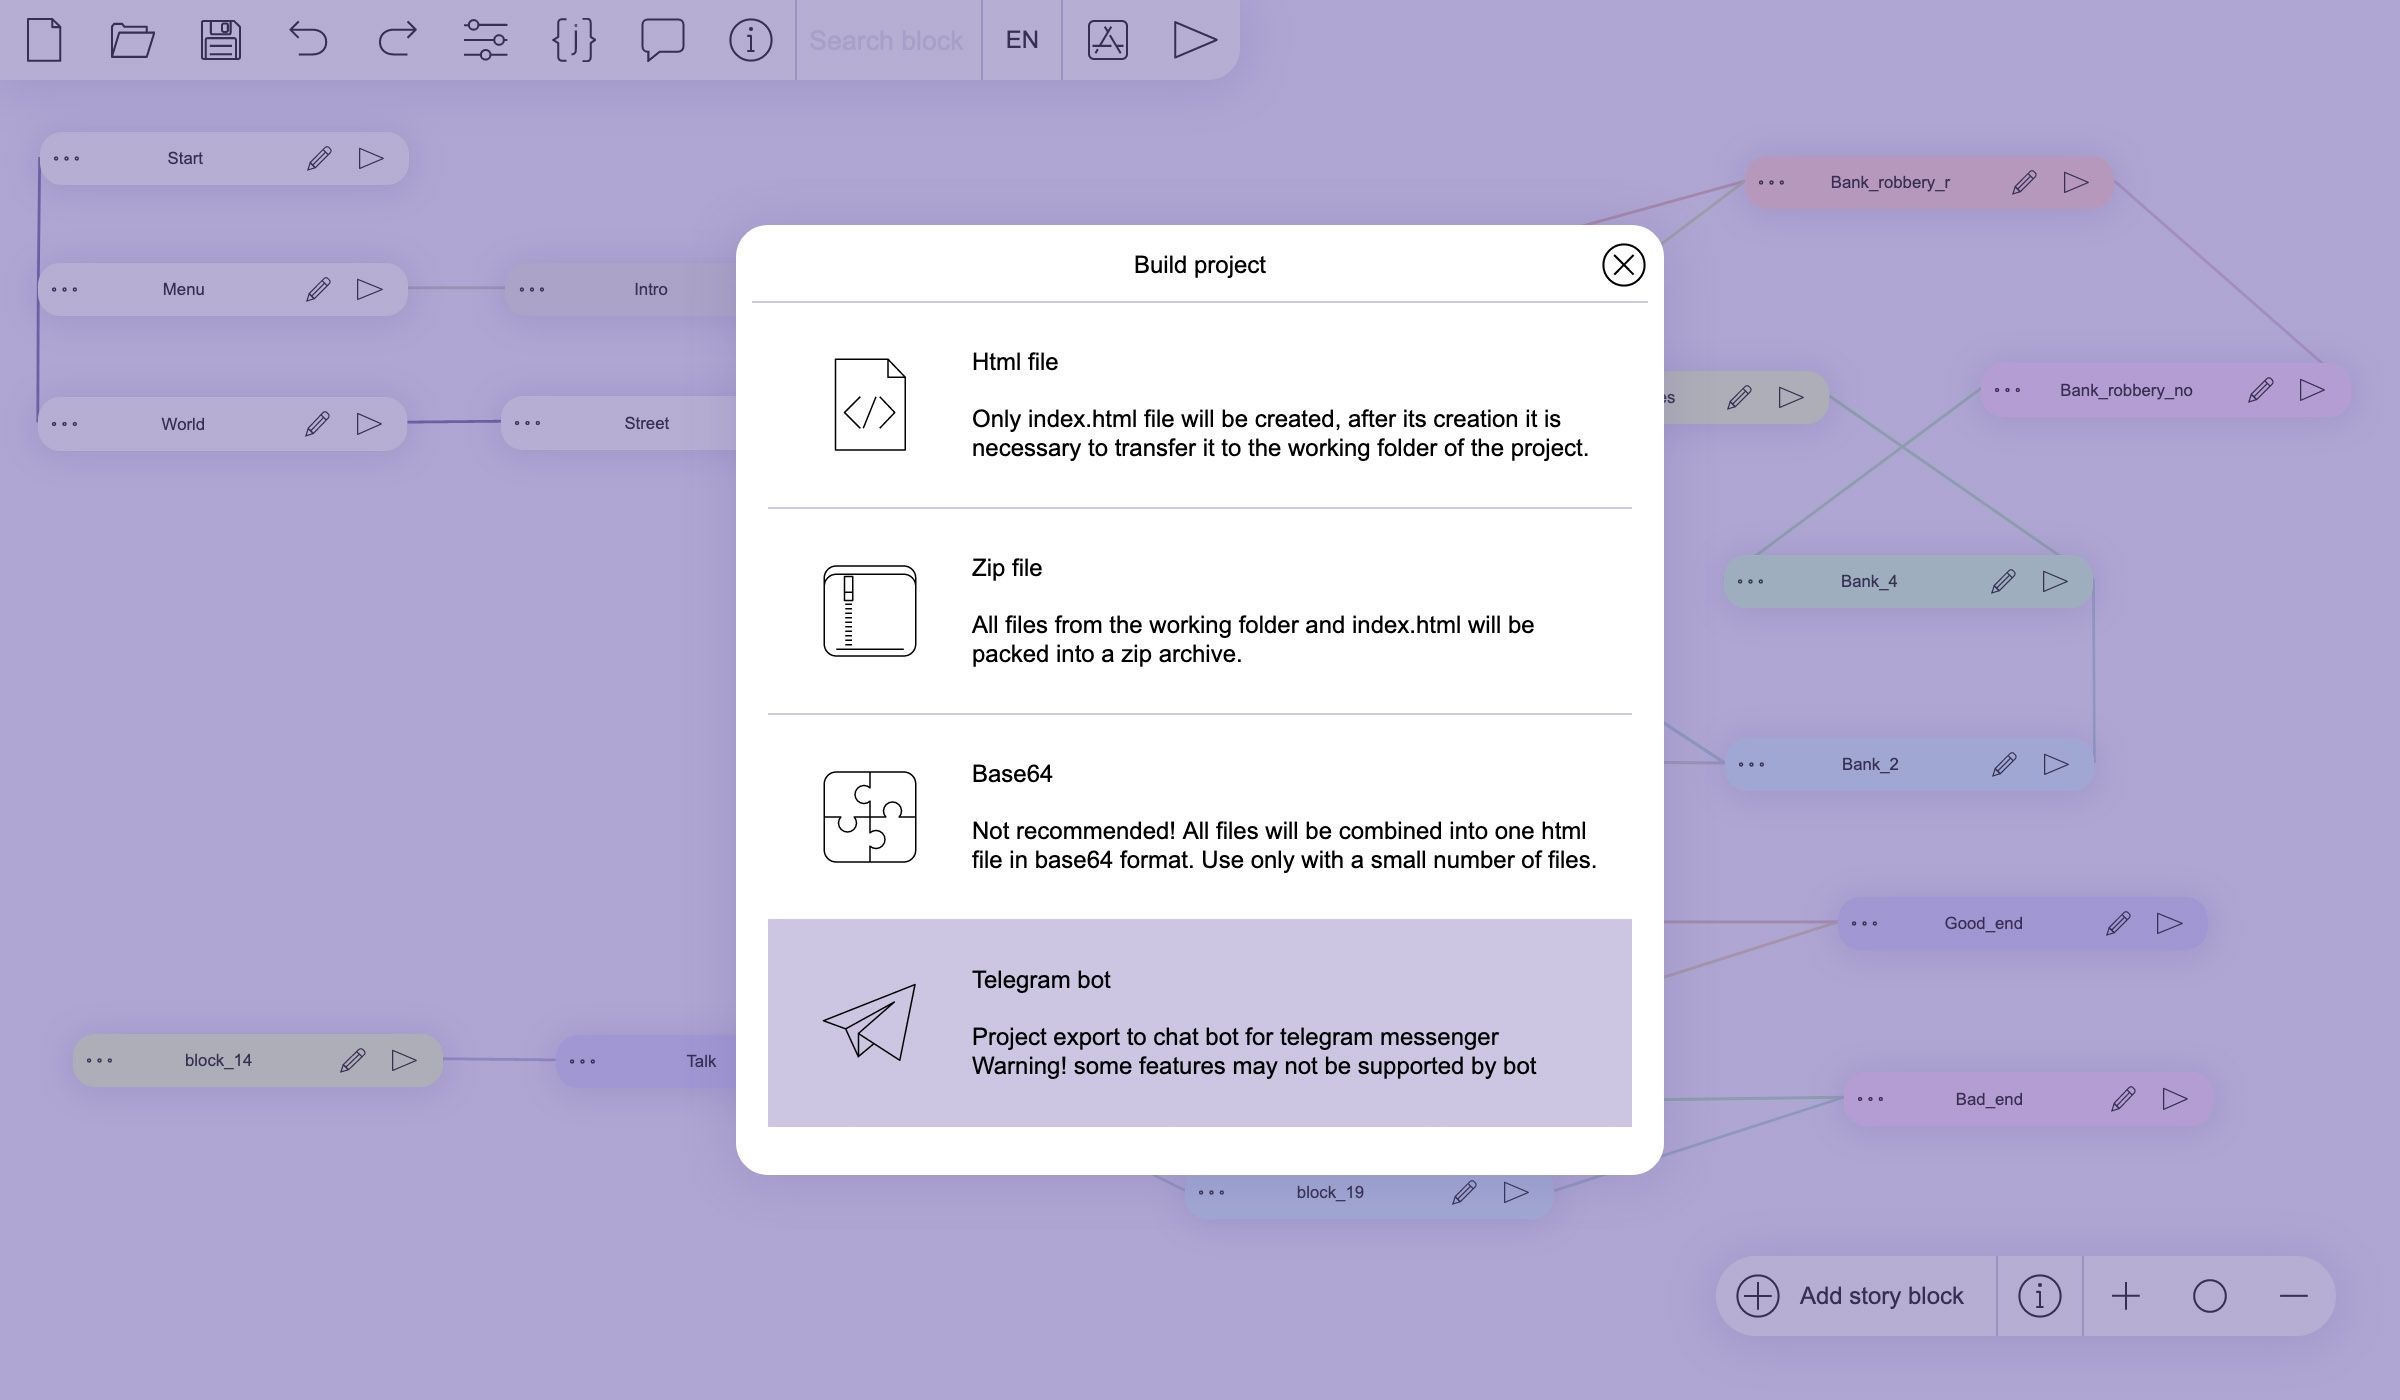Open the EN language selector
This screenshot has height=1400, width=2400.
coord(1021,40)
